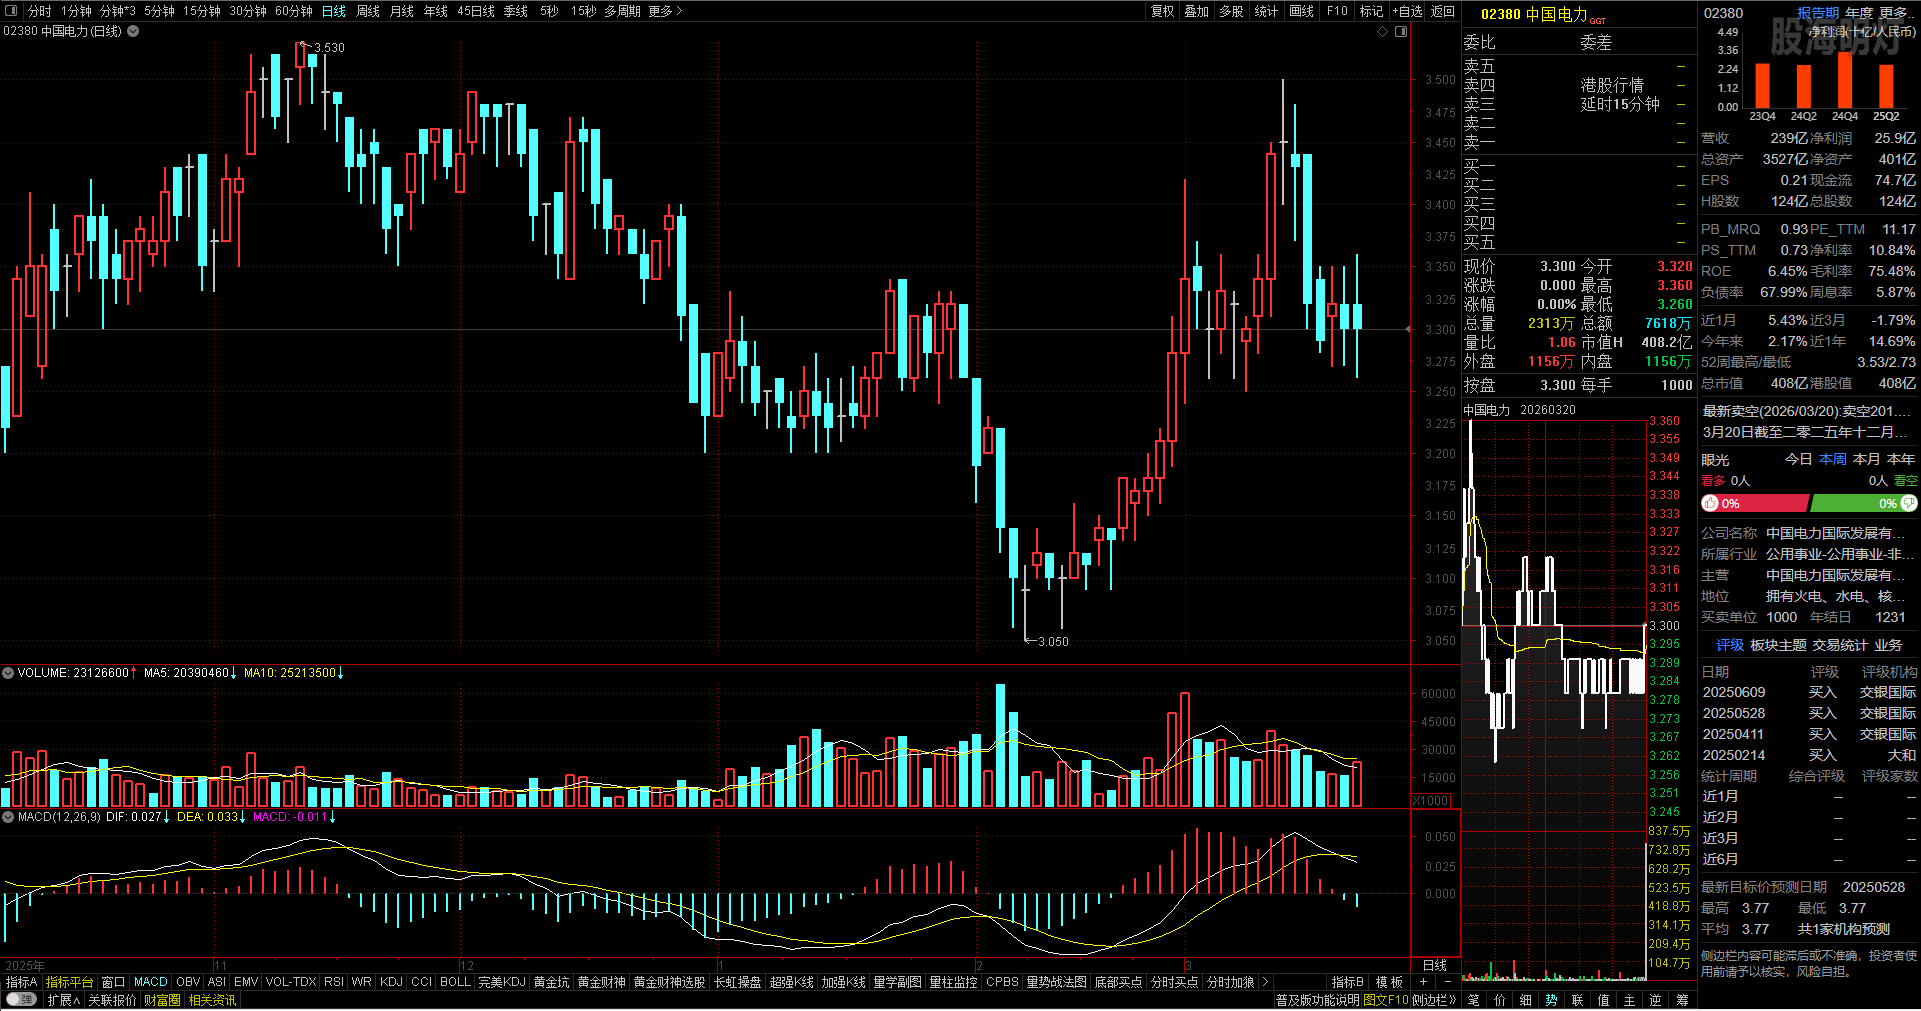1921x1011 pixels.
Task: Open dropdown next to 02380 中国电力 title
Action: click(133, 31)
